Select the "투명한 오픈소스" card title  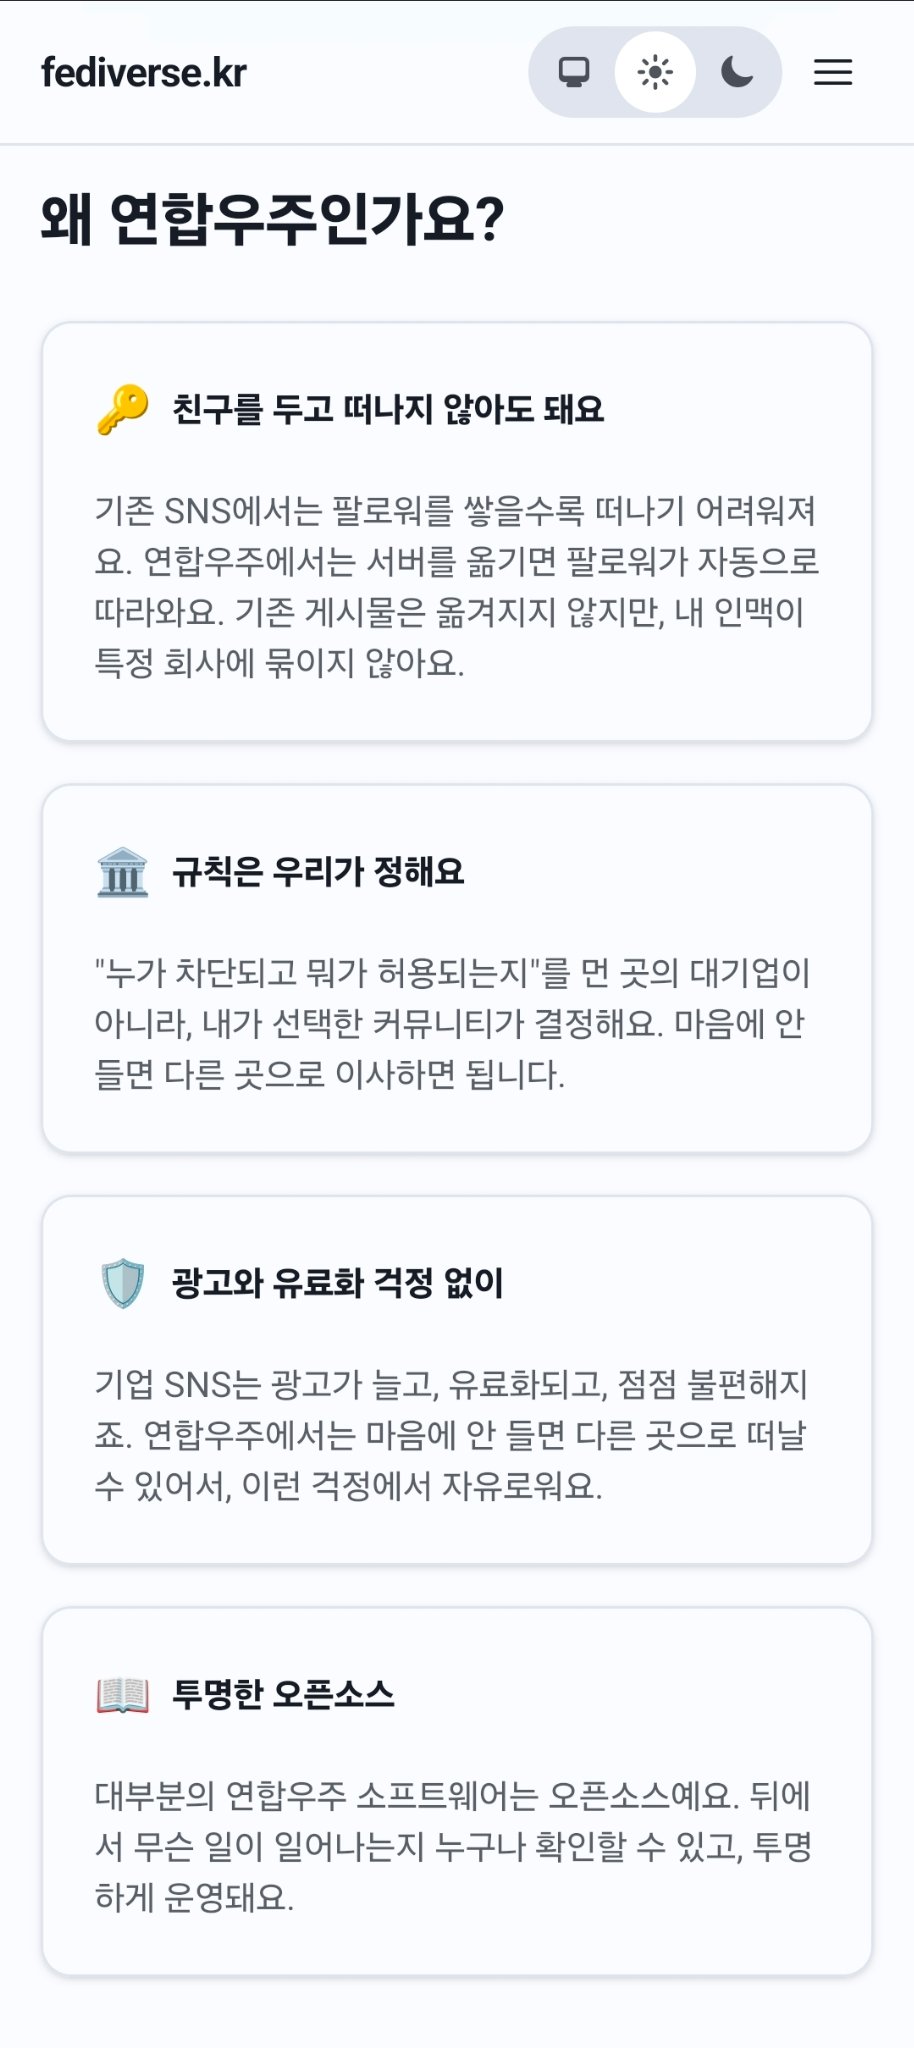tap(283, 1695)
